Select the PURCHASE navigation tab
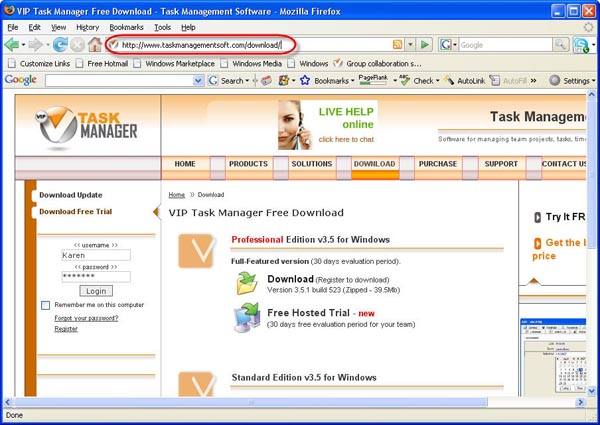600x425 pixels. point(438,164)
